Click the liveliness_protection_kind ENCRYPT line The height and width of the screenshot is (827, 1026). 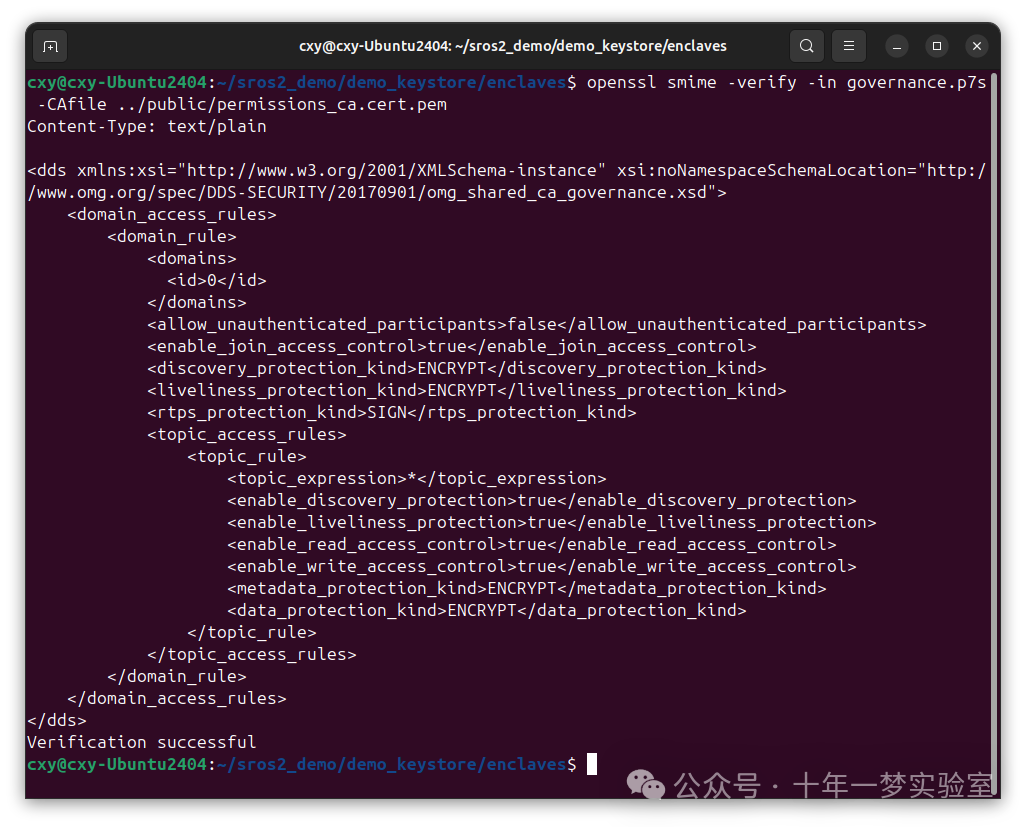tap(467, 391)
